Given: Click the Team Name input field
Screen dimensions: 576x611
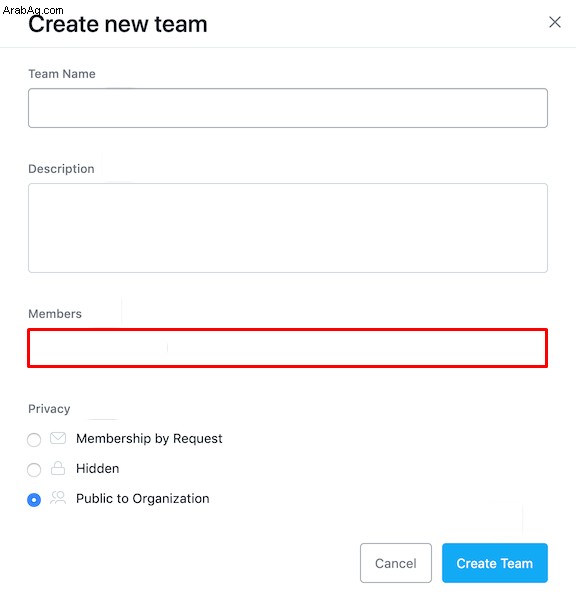Looking at the screenshot, I should point(288,108).
